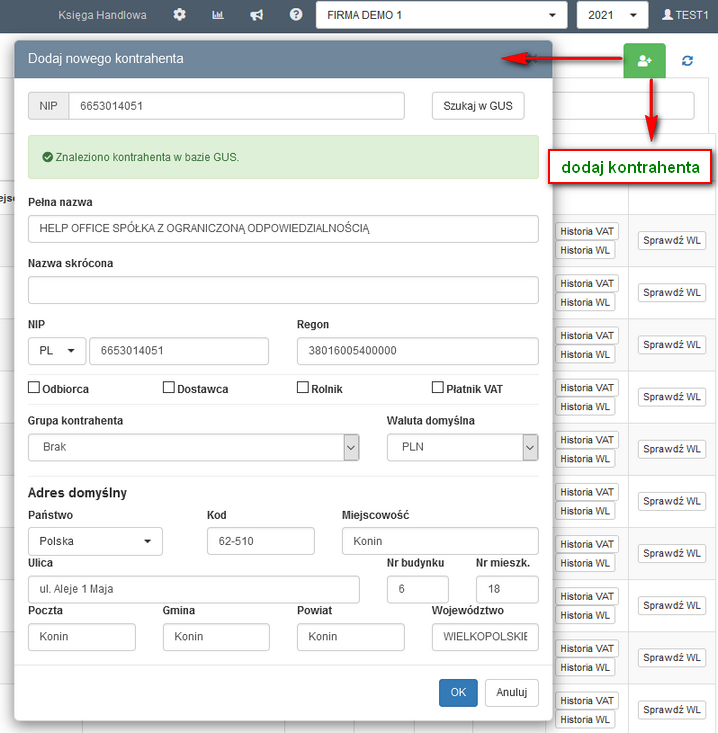Image resolution: width=718 pixels, height=733 pixels.
Task: Check the Odbiorca checkbox
Action: click(34, 388)
